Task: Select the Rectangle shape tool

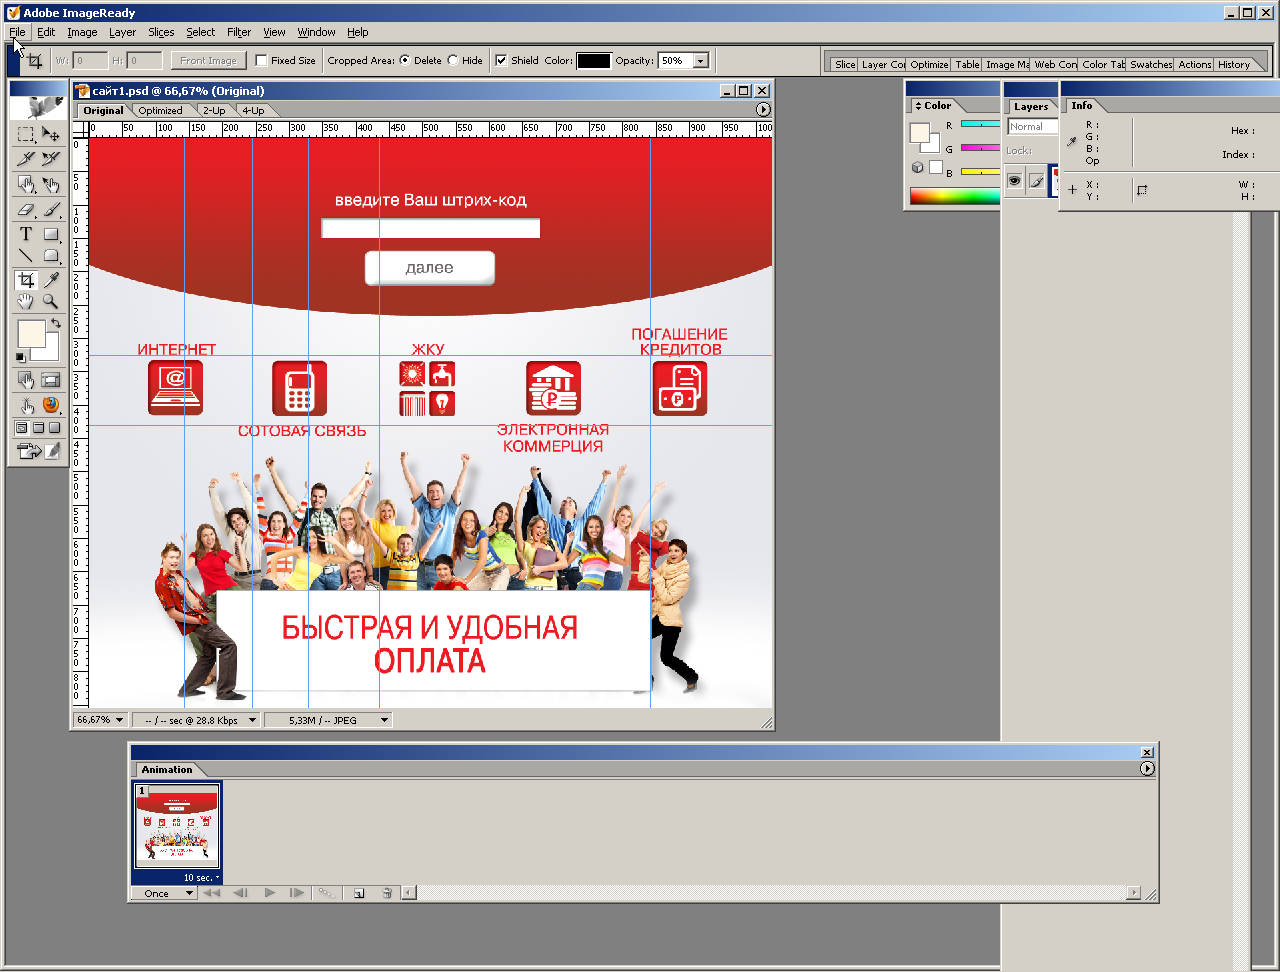Action: tap(51, 235)
